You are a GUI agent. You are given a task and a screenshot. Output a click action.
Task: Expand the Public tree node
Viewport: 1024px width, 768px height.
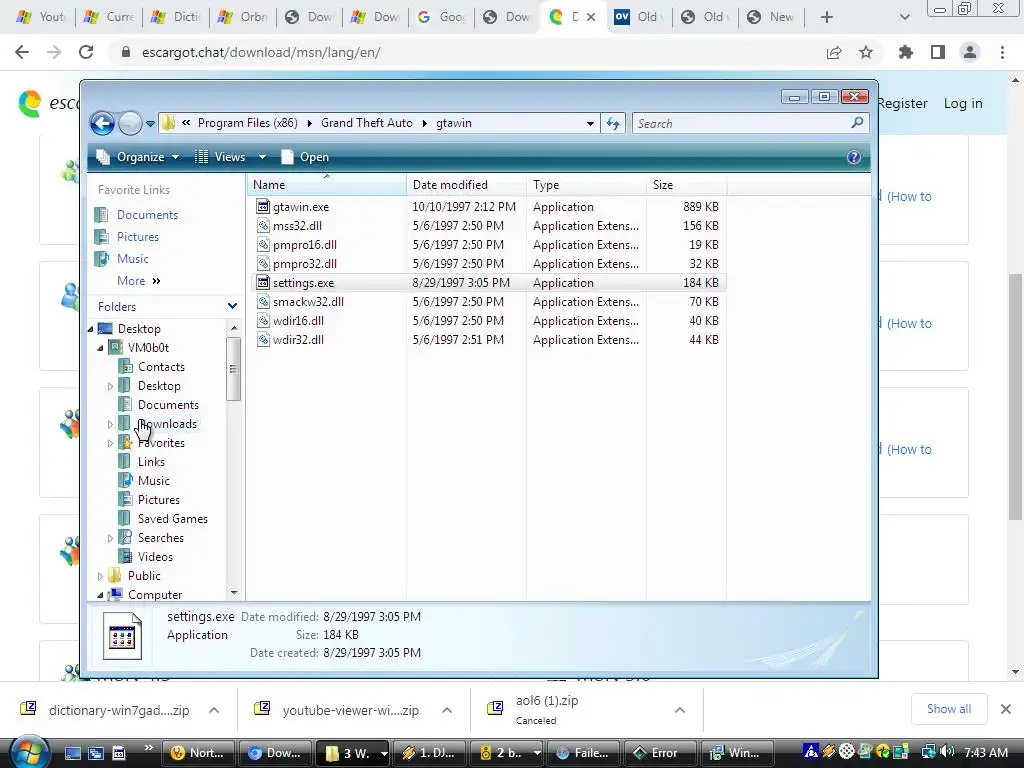(100, 576)
